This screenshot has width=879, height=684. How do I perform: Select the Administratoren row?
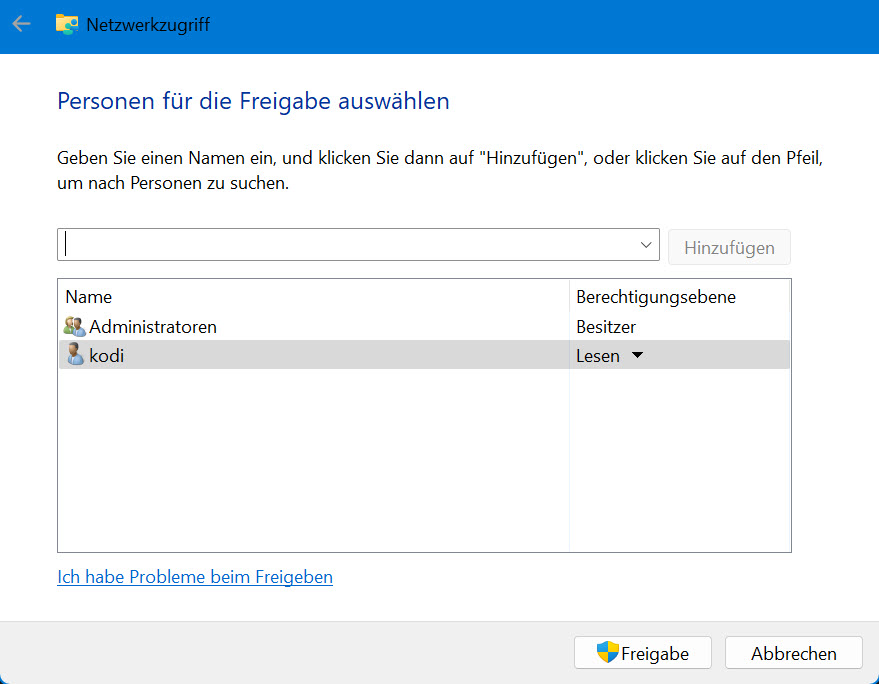pos(424,326)
